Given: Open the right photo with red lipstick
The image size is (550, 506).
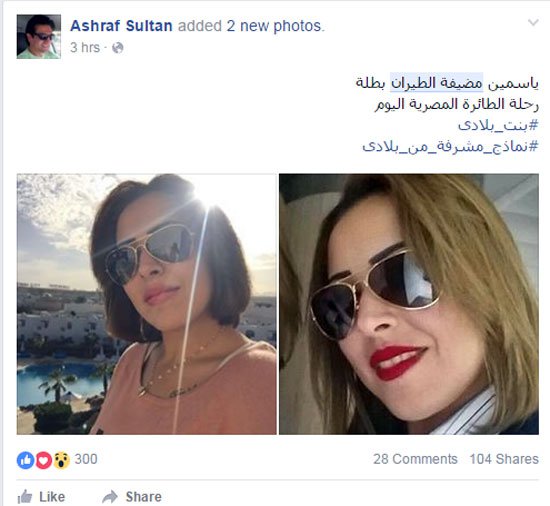Looking at the screenshot, I should click(409, 304).
